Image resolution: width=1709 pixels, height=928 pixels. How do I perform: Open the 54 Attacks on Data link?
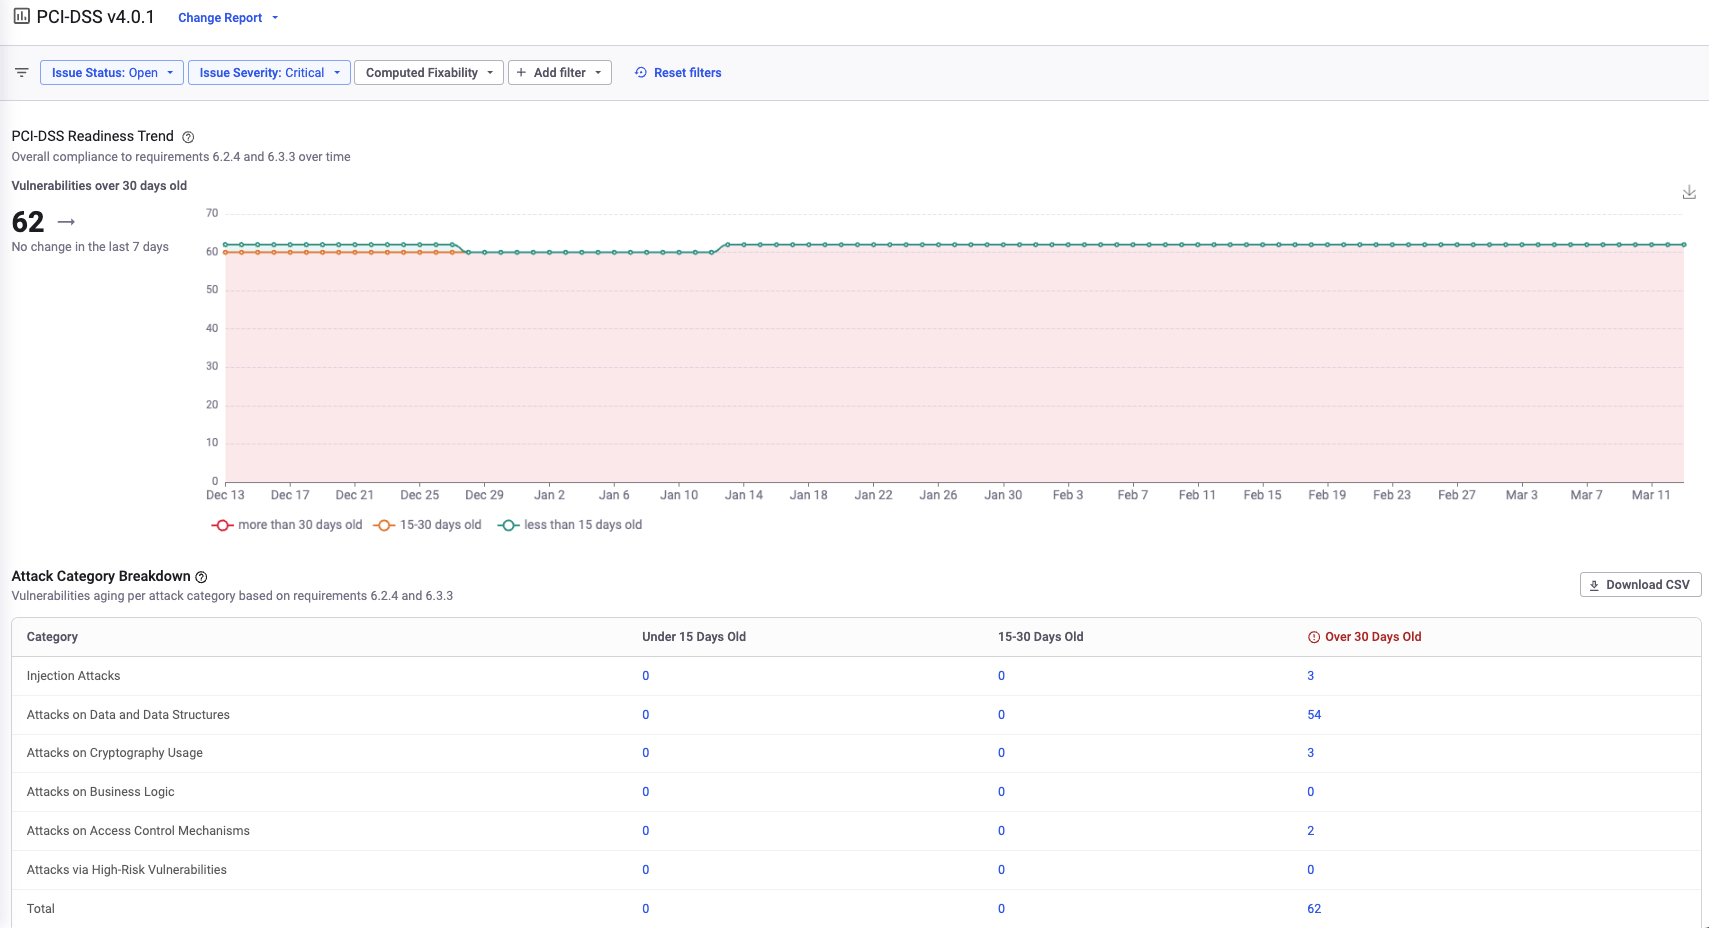[x=1314, y=715]
